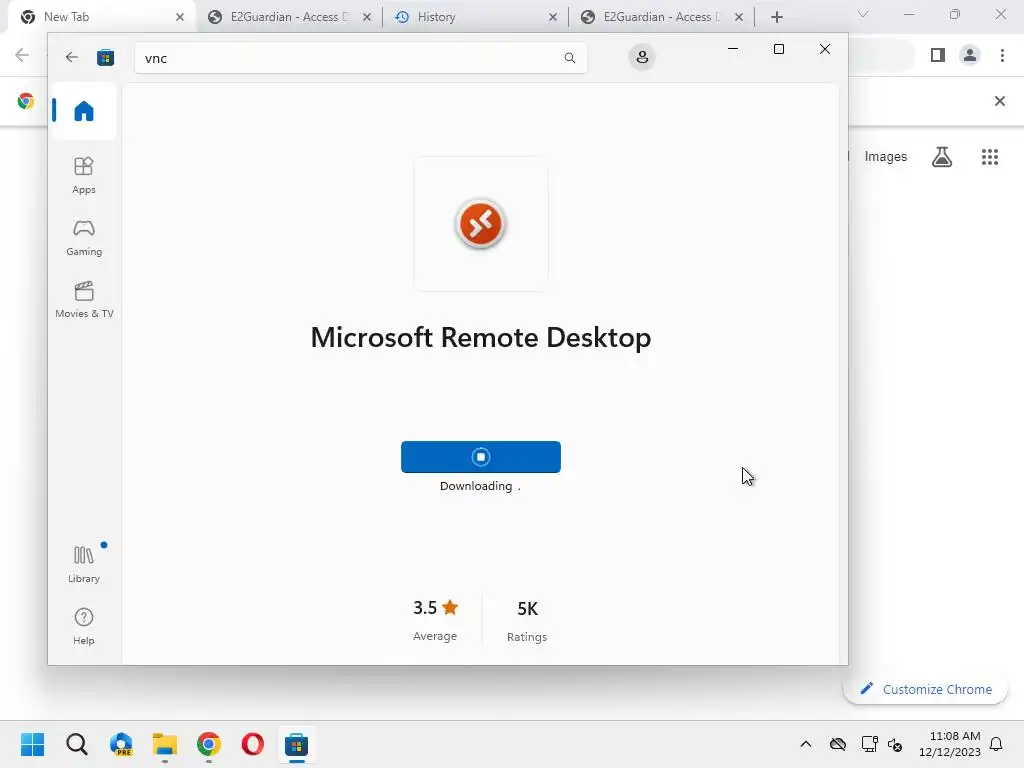Switch to the New Tab Chrome tab

pyautogui.click(x=100, y=17)
